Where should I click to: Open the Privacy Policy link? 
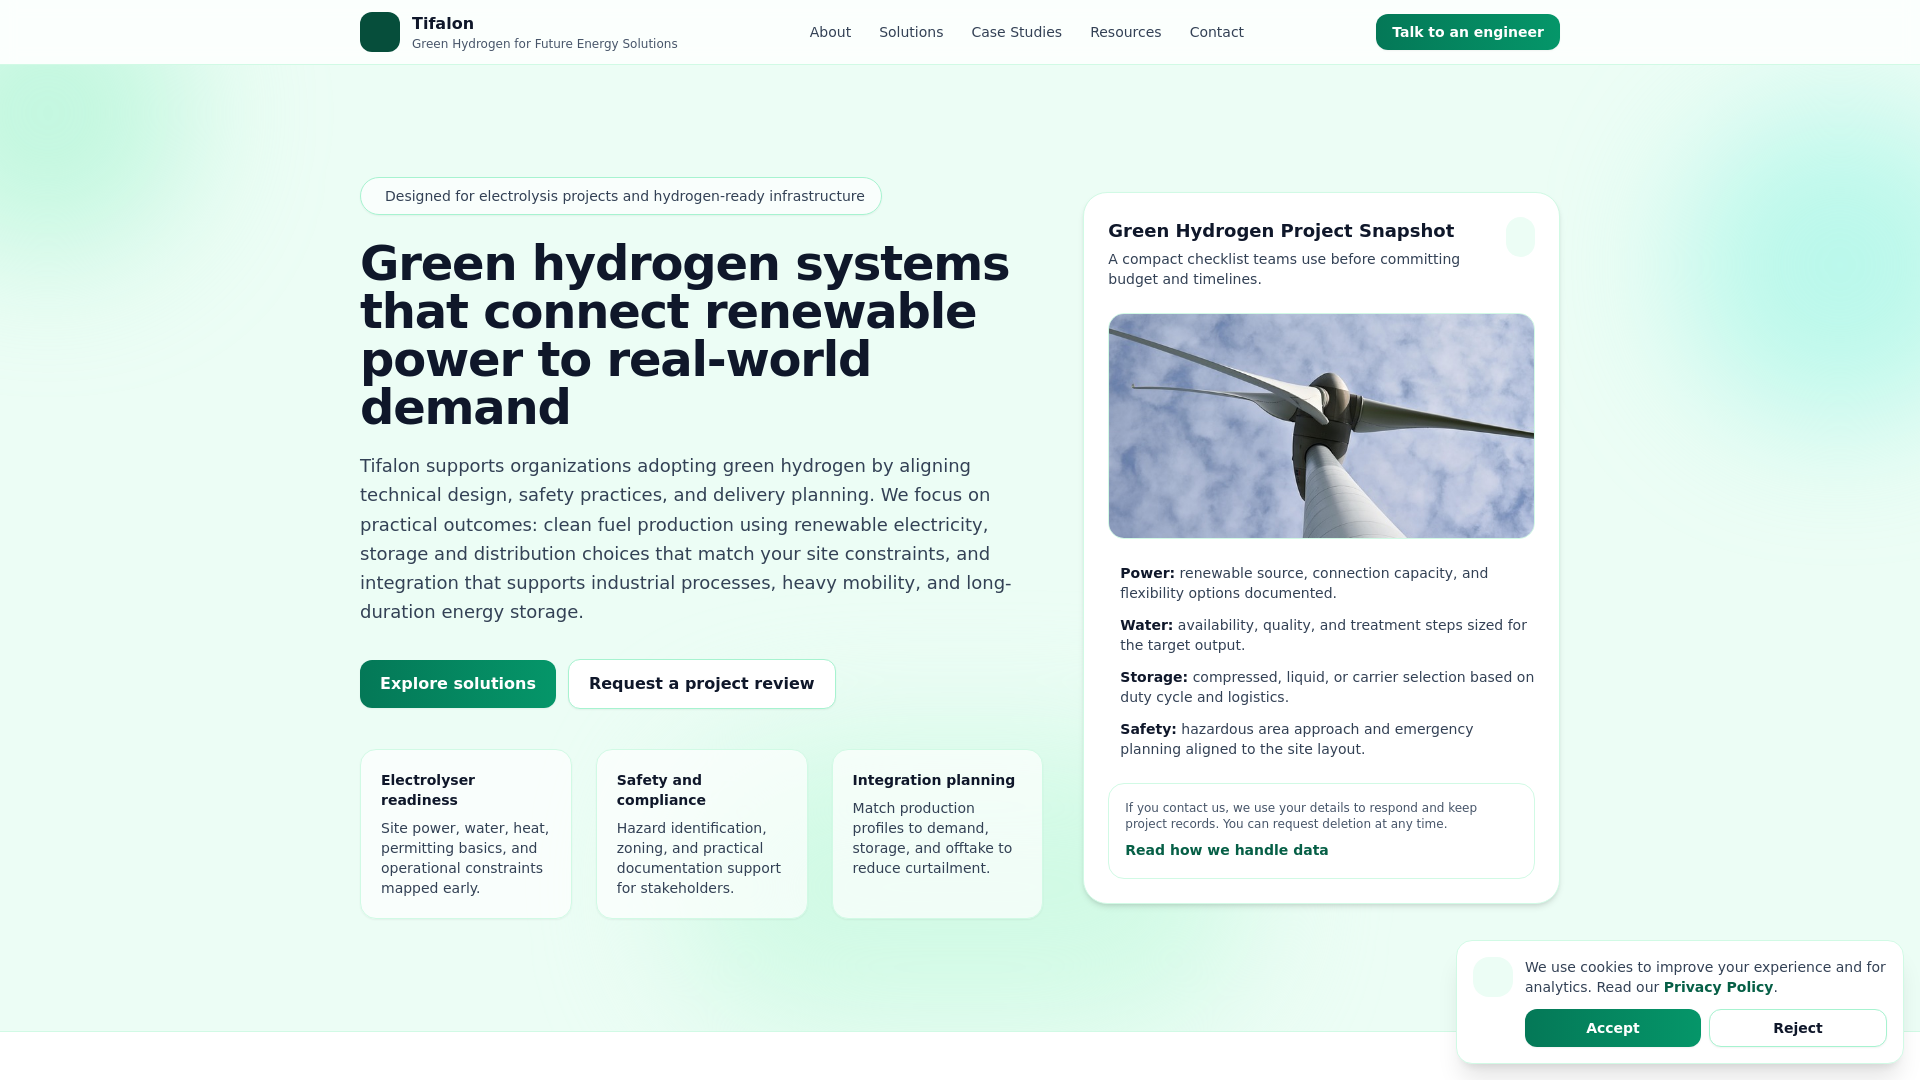click(1718, 987)
